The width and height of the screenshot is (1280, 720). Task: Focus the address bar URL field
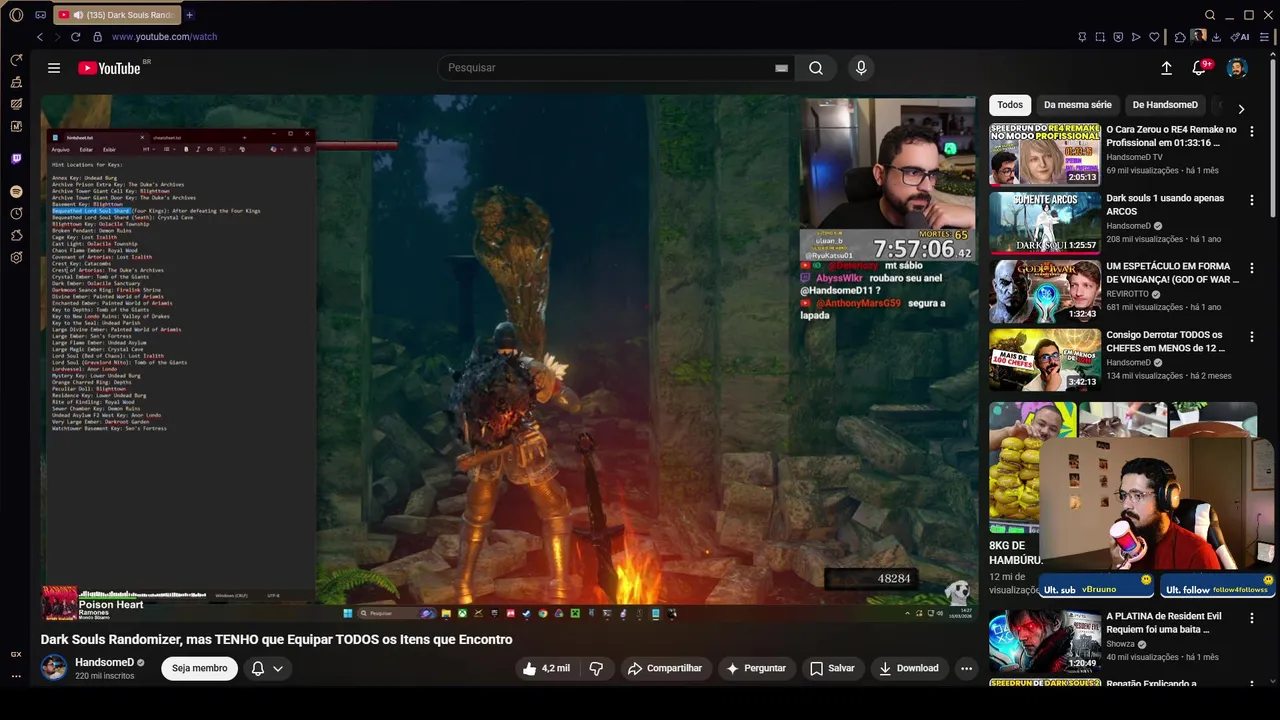coord(164,37)
